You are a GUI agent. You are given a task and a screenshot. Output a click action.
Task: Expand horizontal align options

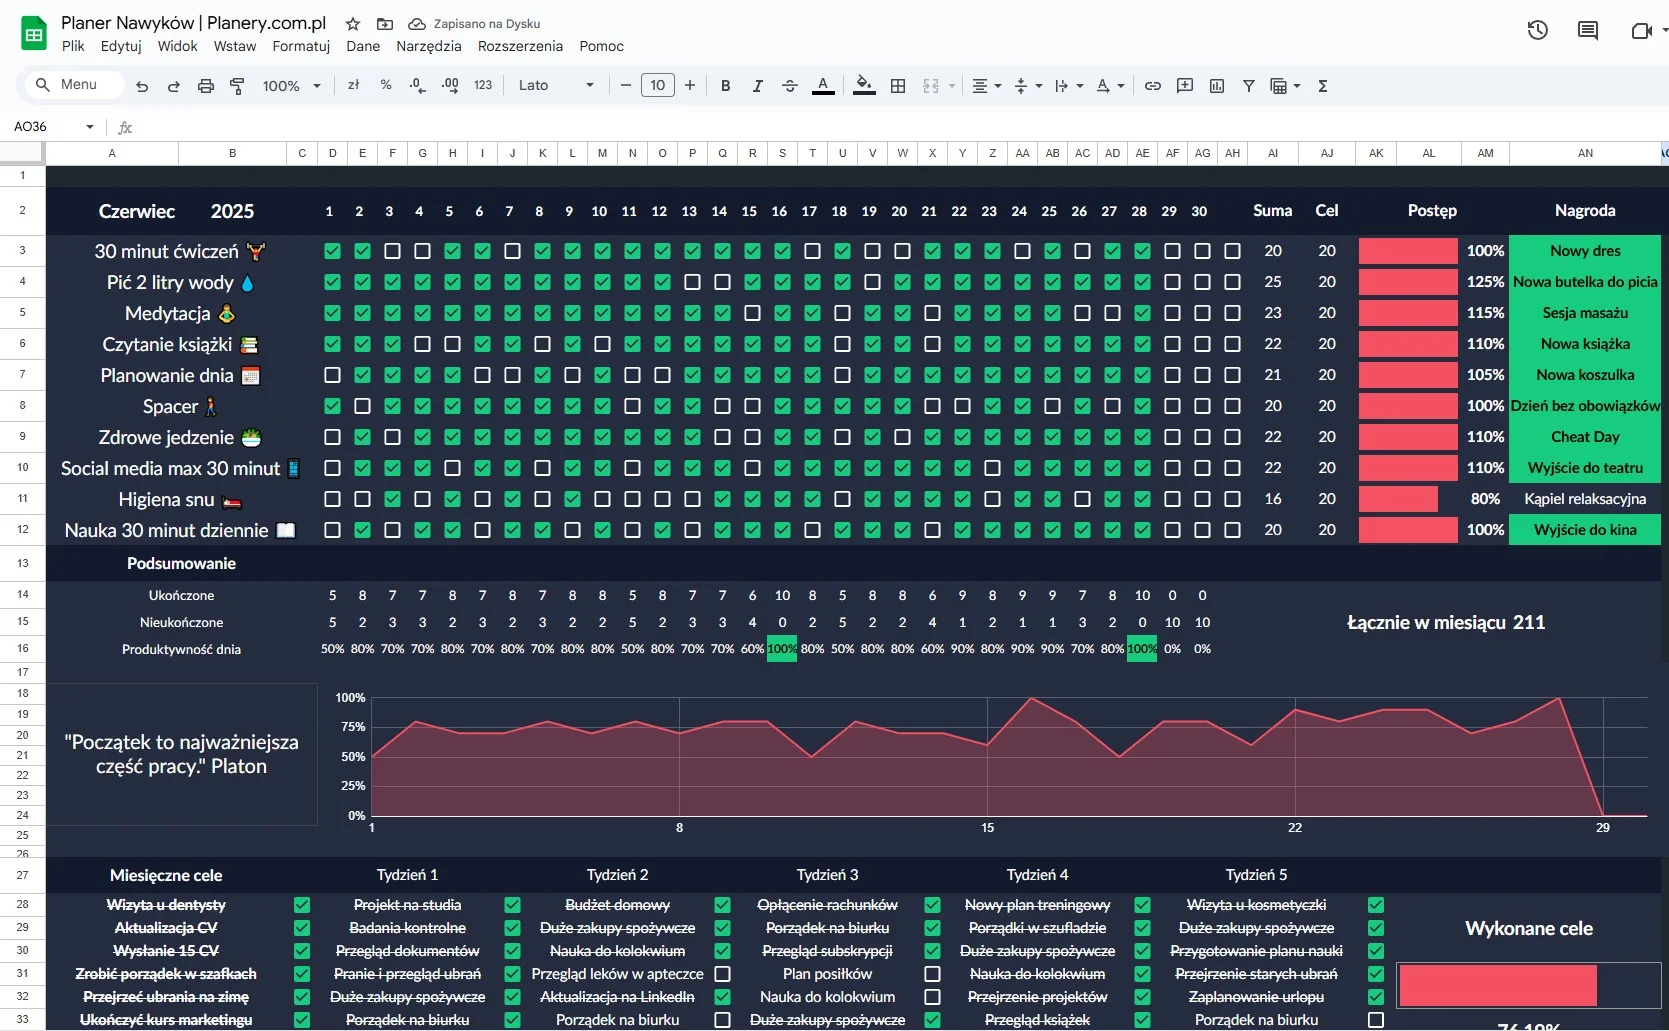pyautogui.click(x=987, y=86)
